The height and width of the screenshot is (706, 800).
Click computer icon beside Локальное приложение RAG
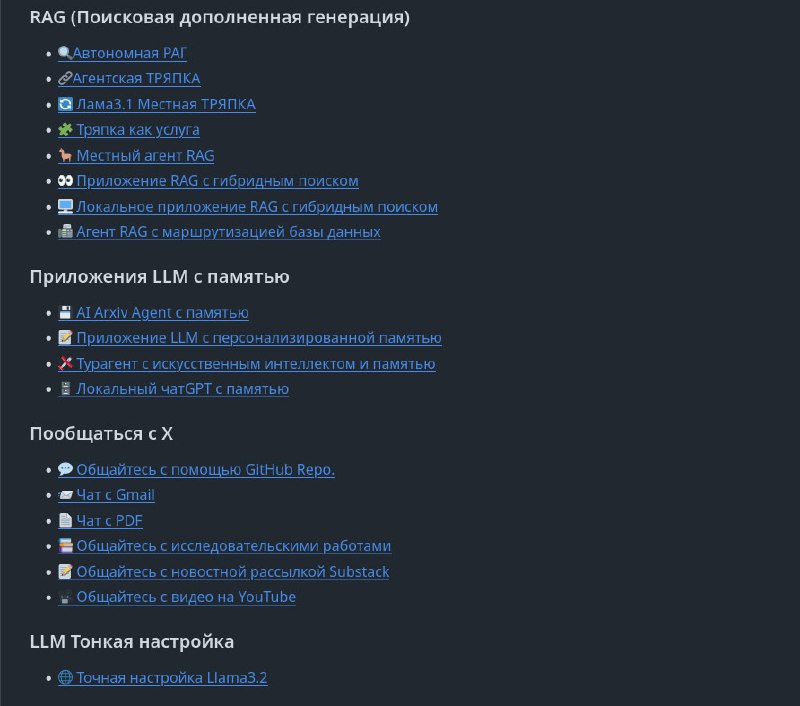(x=65, y=207)
